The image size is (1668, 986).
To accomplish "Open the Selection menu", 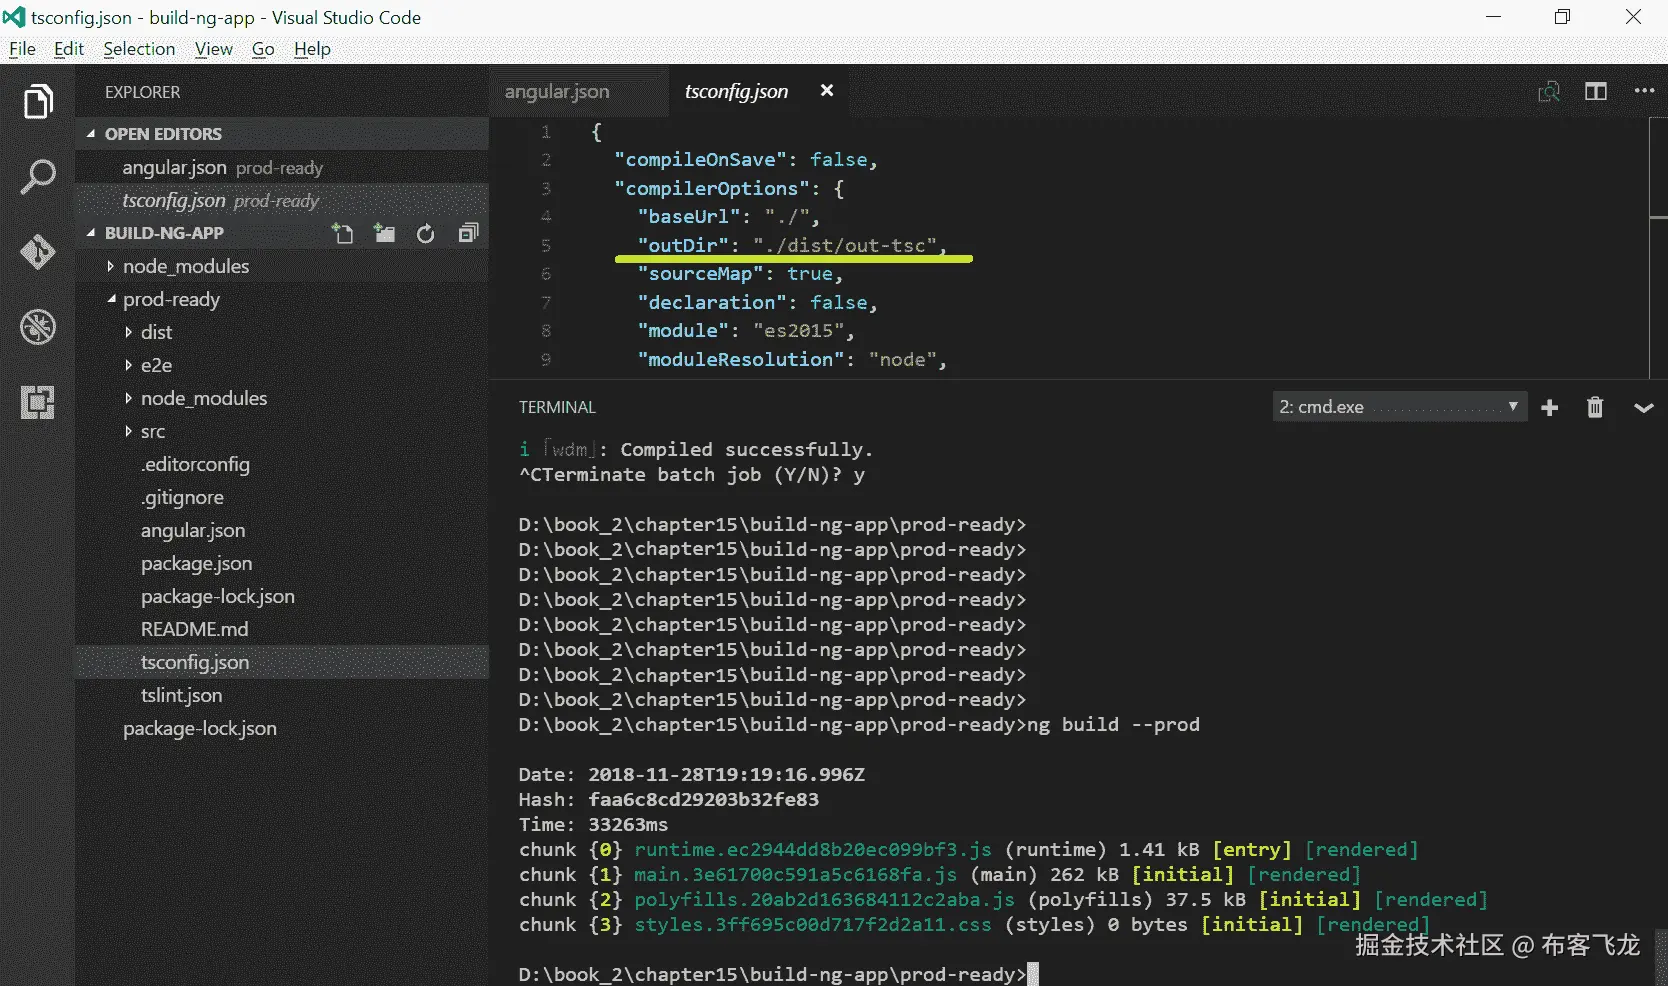I will (139, 49).
